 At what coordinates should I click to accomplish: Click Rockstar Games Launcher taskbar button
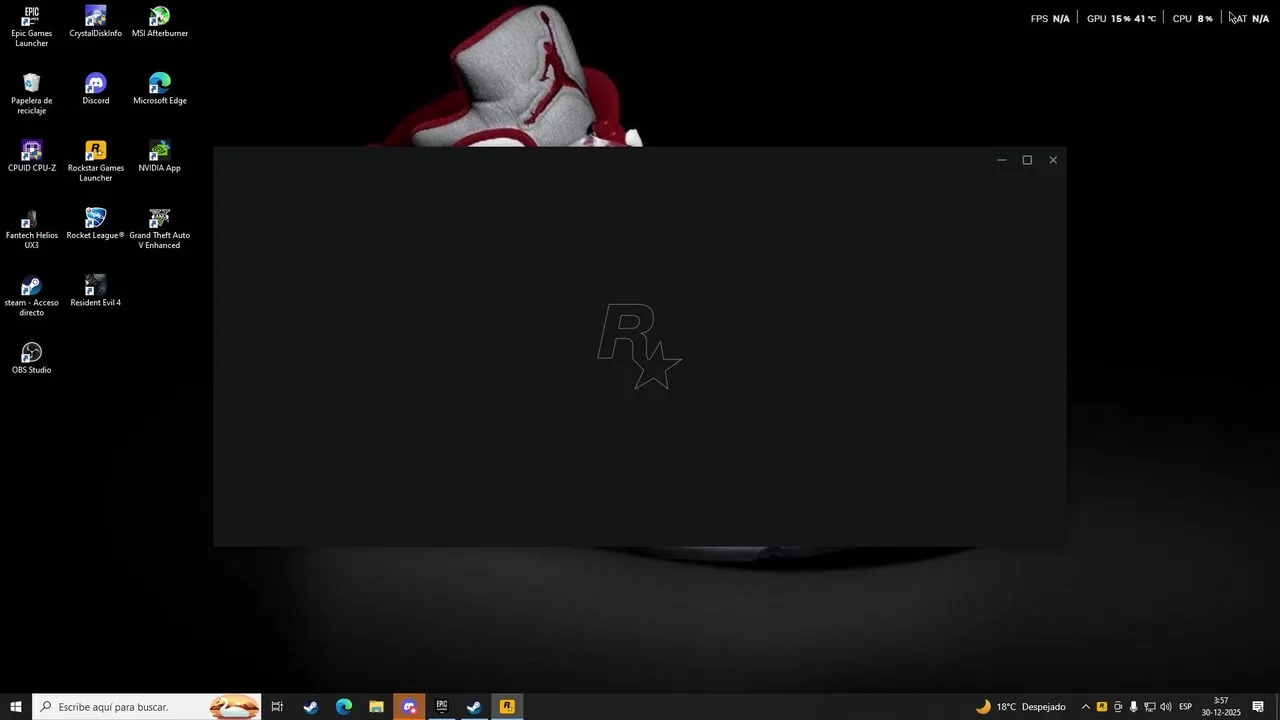[507, 707]
